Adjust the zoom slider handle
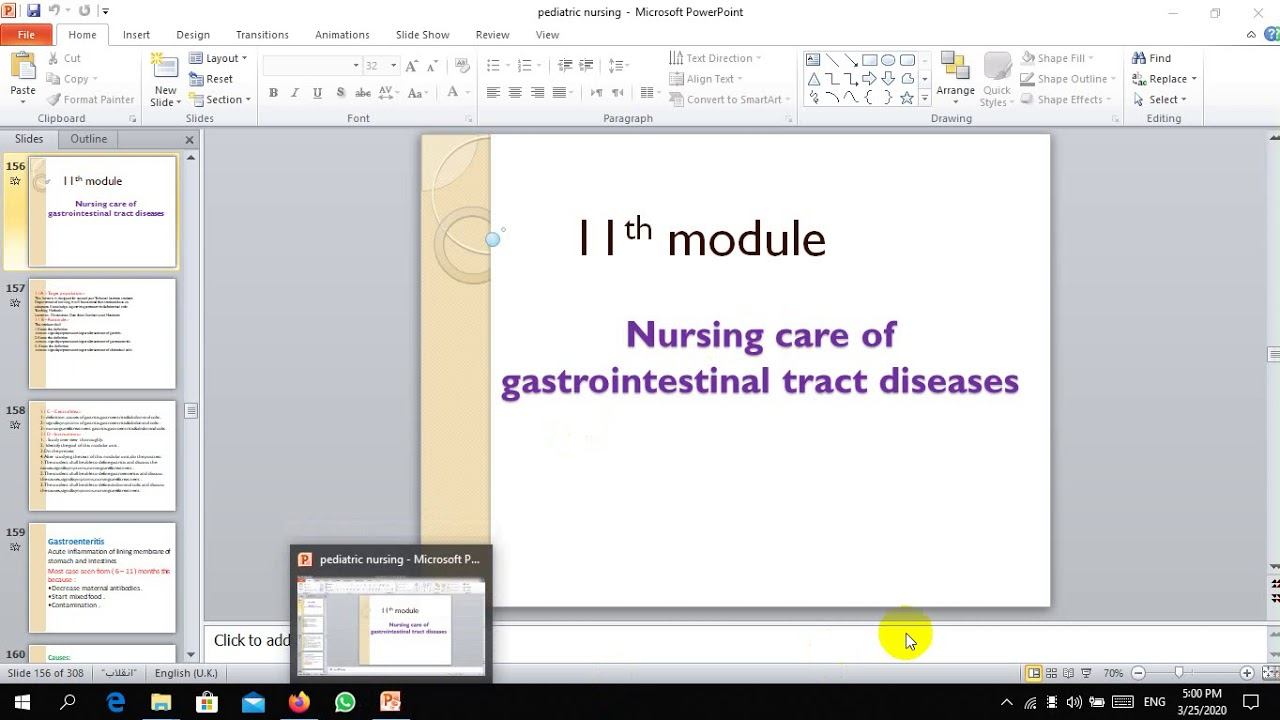 [1179, 673]
